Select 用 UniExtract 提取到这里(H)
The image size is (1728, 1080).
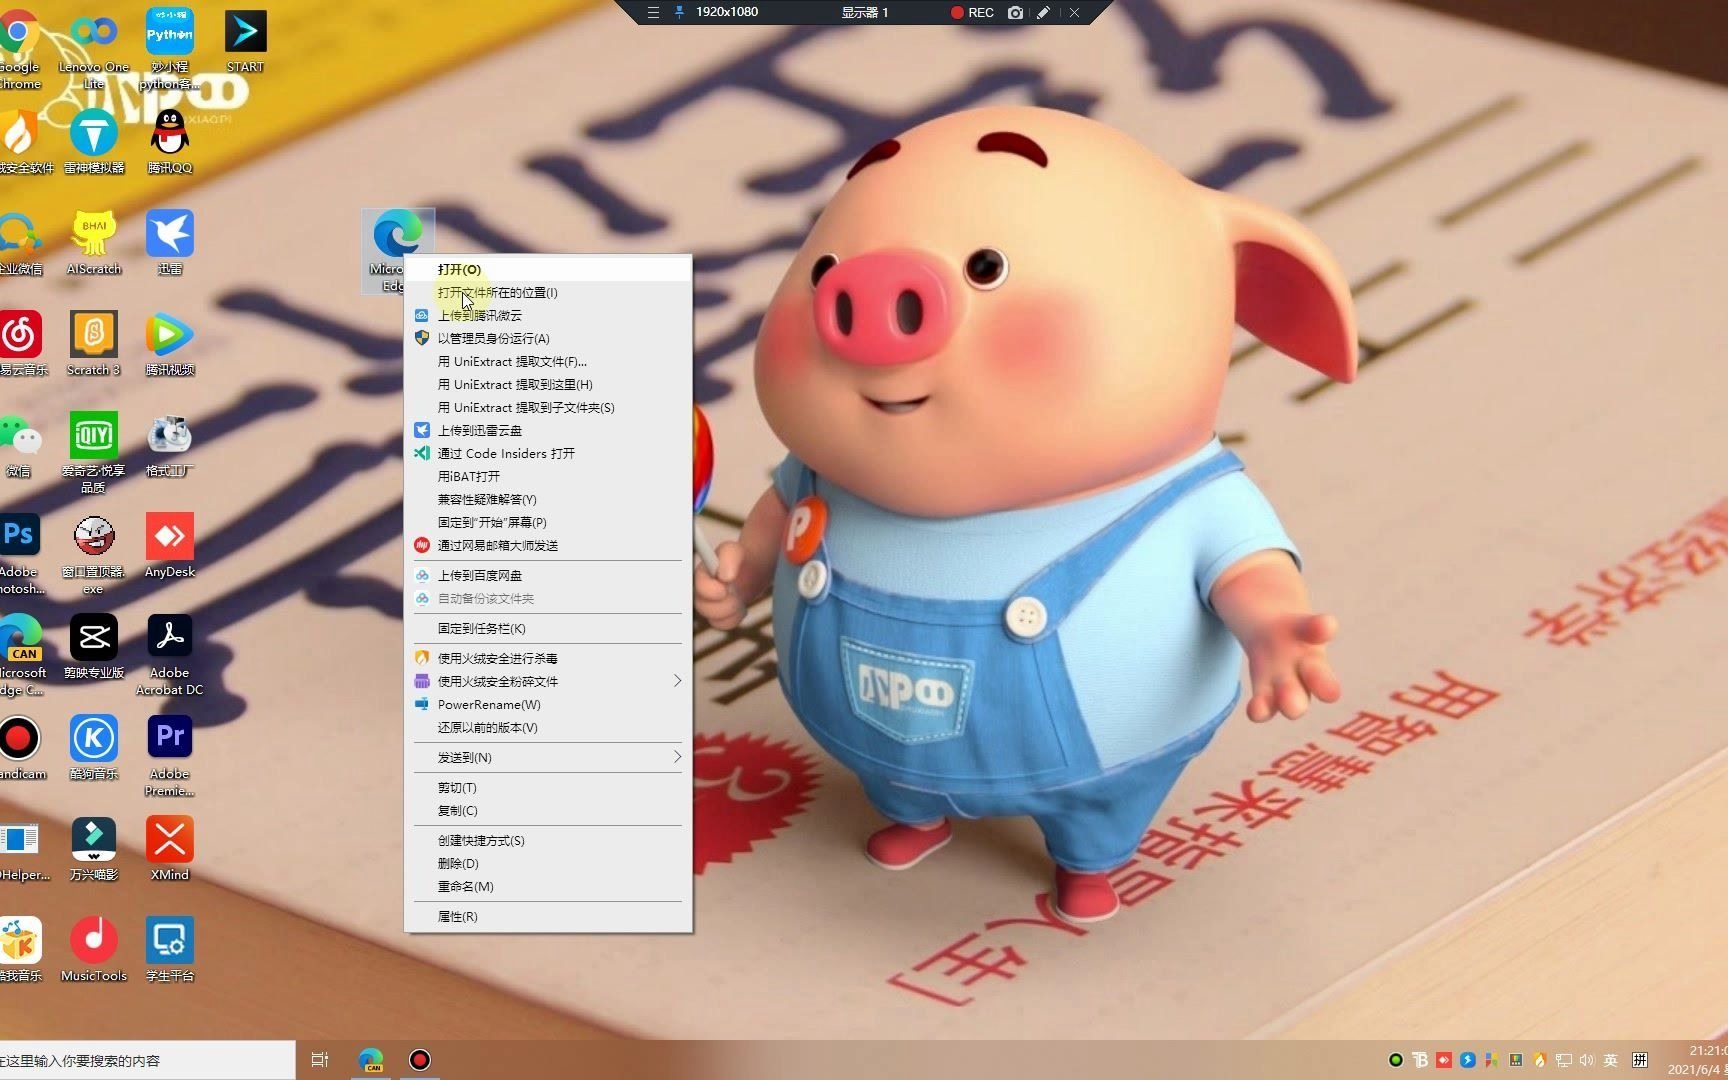pos(547,384)
